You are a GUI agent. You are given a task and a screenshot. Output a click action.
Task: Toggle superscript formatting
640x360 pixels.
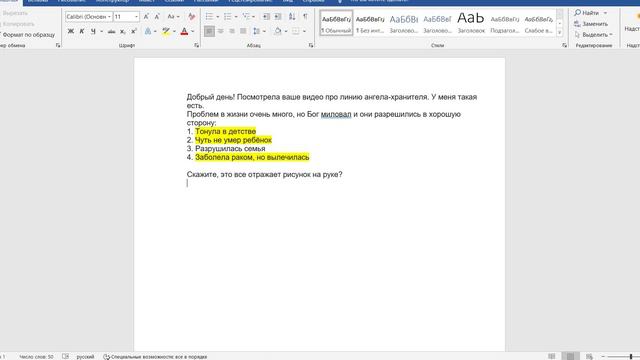click(133, 31)
